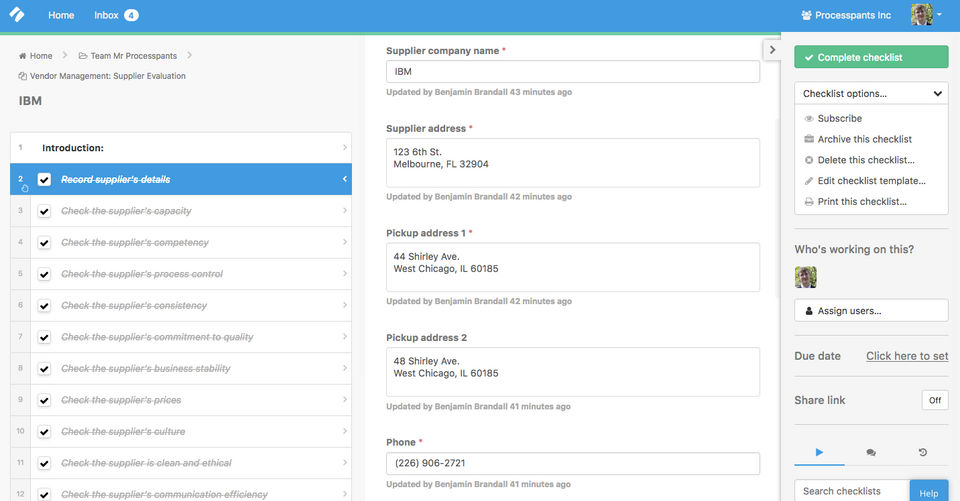Uncheck Check the supplier's business stability

(44, 369)
